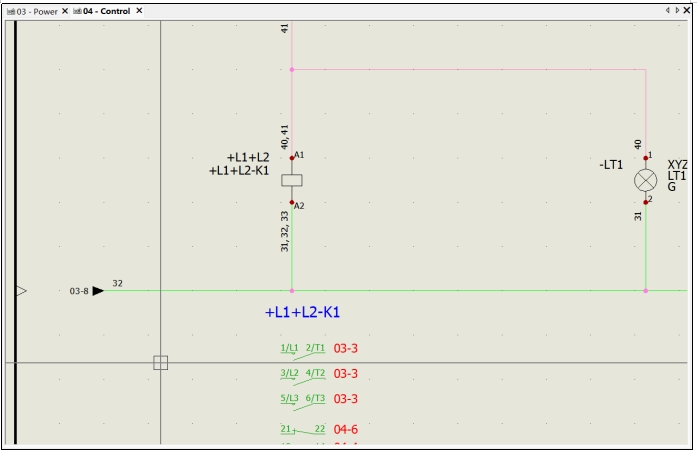Viewport: 697px width, 454px height.
Task: Switch to the 03 - Power tab
Action: tap(34, 11)
